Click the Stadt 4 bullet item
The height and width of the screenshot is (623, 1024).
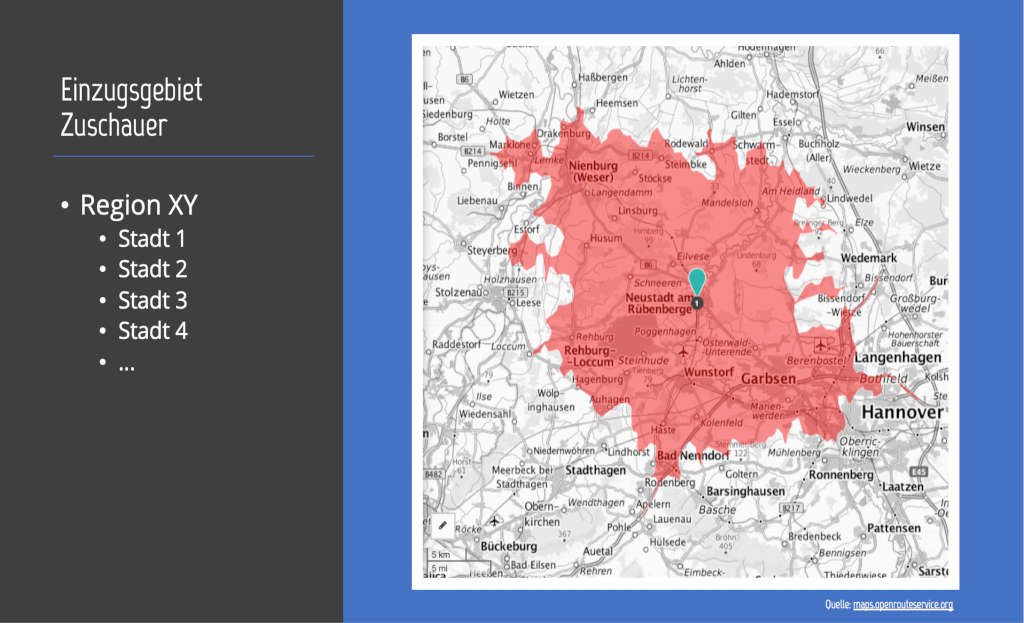click(x=152, y=330)
